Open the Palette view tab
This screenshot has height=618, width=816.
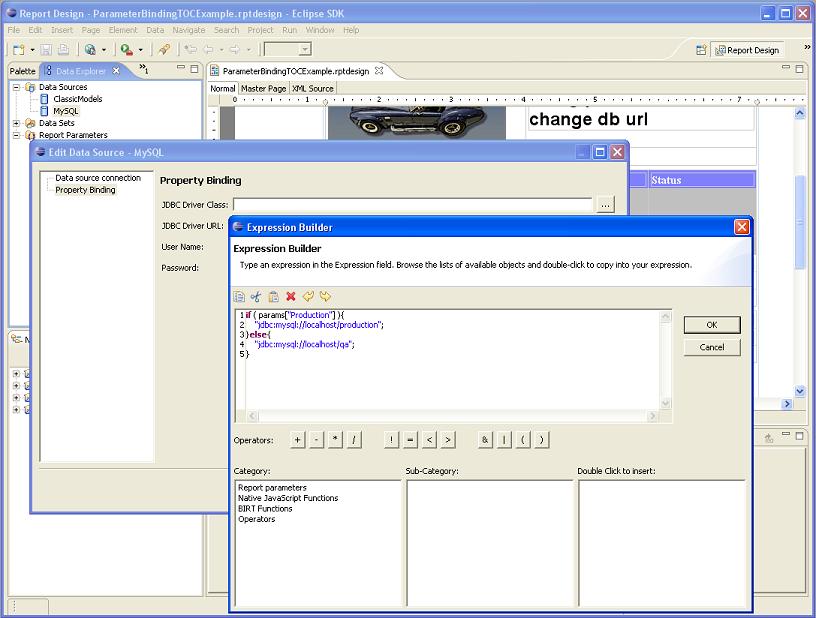23,71
